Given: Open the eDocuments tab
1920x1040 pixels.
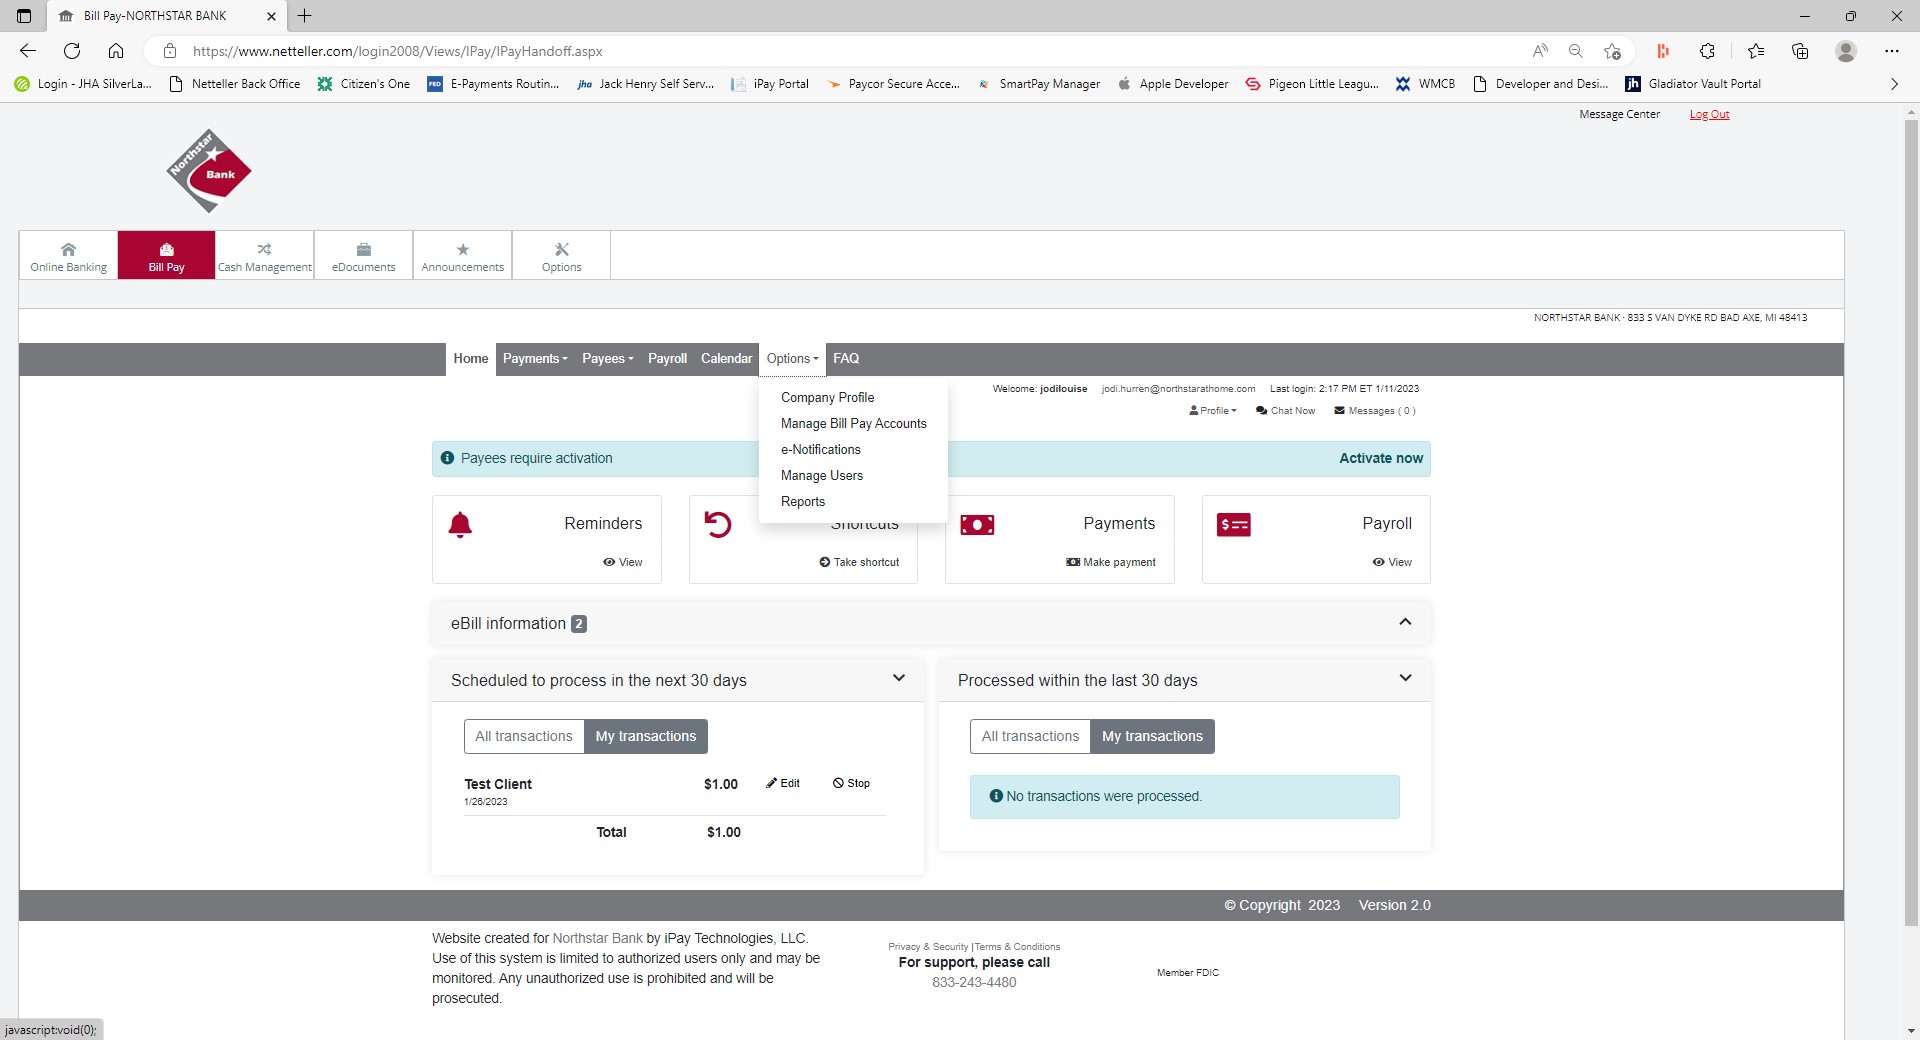Looking at the screenshot, I should click(363, 256).
